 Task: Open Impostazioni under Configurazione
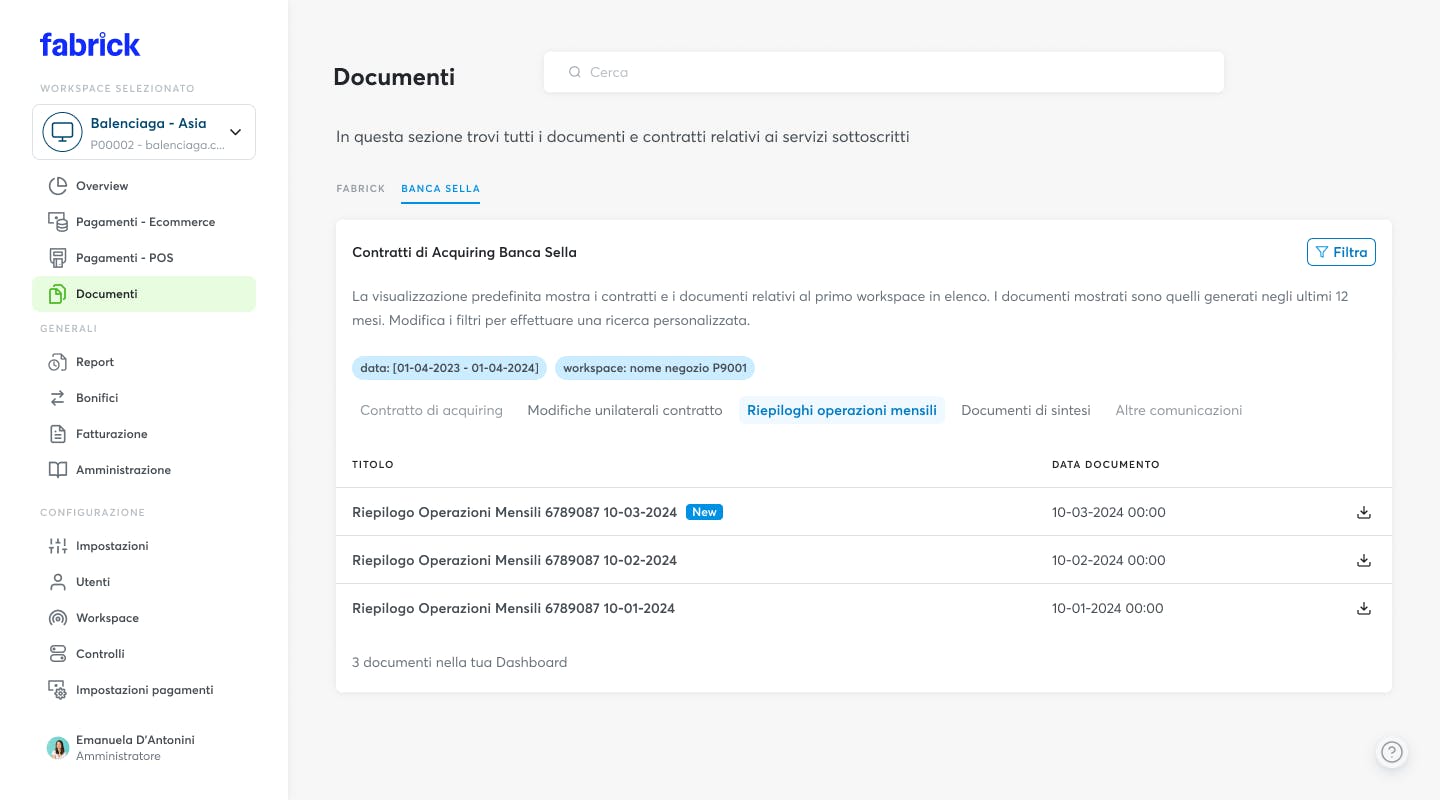tap(144, 546)
